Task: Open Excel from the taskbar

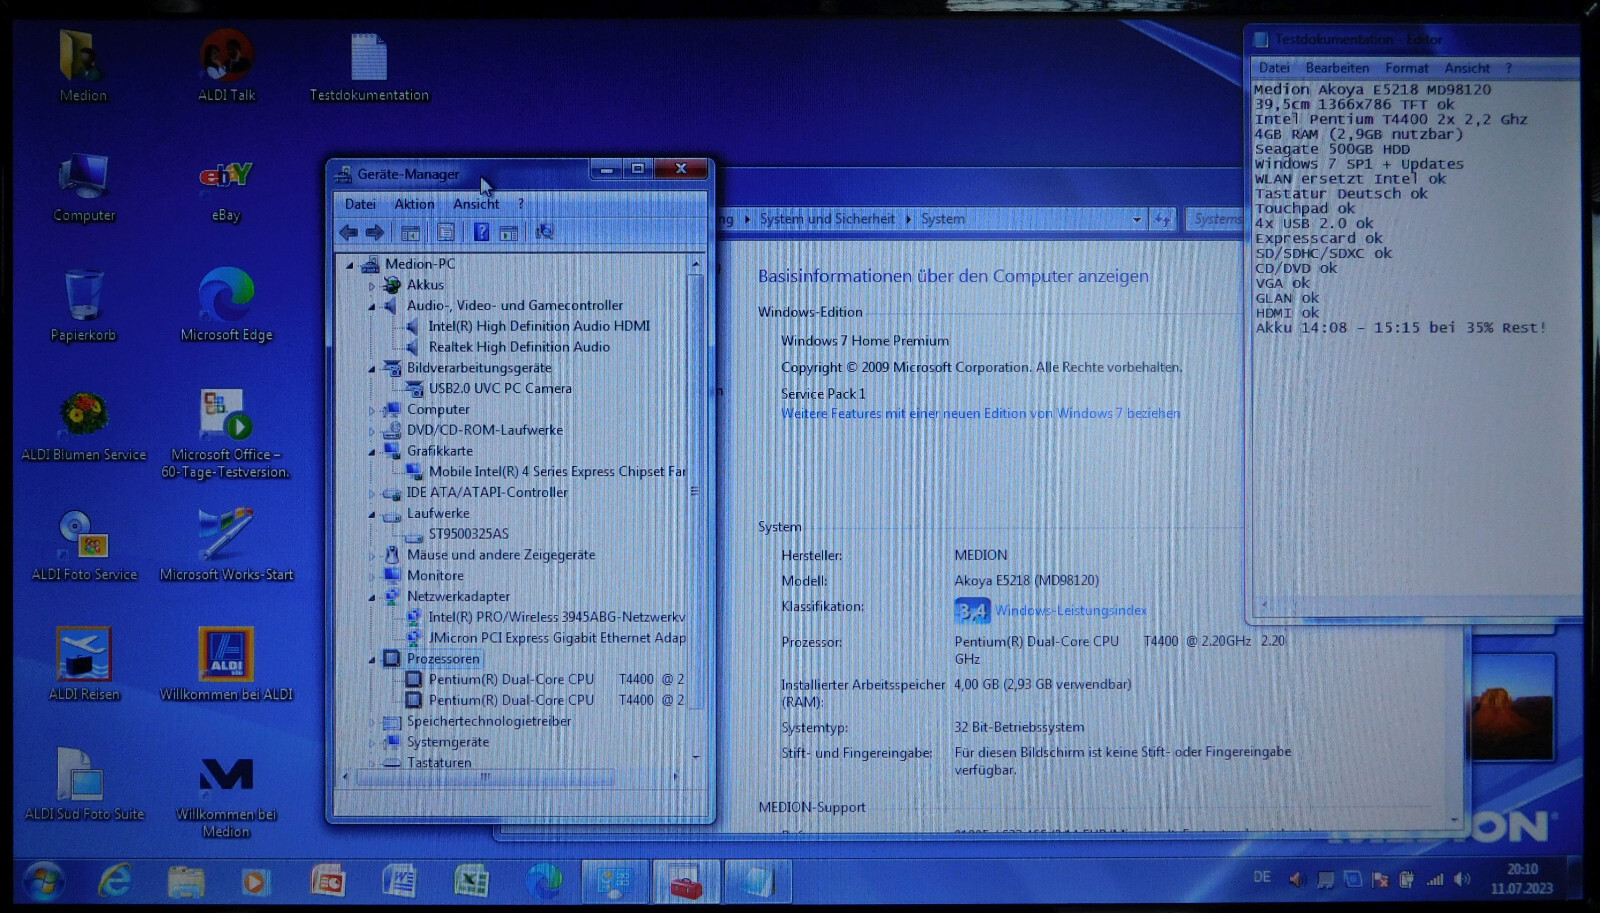Action: click(x=471, y=881)
